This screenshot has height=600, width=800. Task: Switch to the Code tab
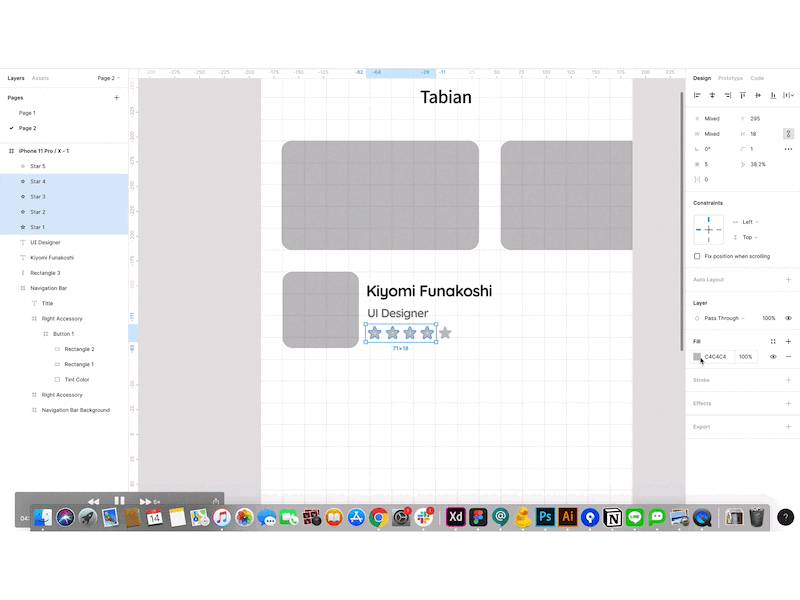pyautogui.click(x=757, y=78)
